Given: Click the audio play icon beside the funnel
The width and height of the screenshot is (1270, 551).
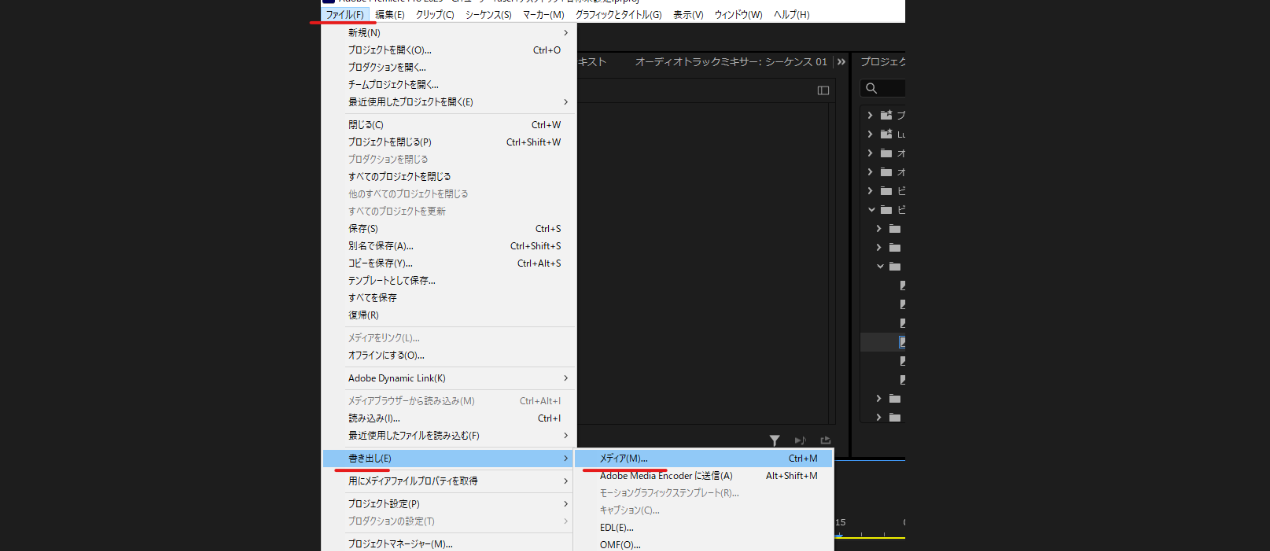Looking at the screenshot, I should tap(800, 440).
